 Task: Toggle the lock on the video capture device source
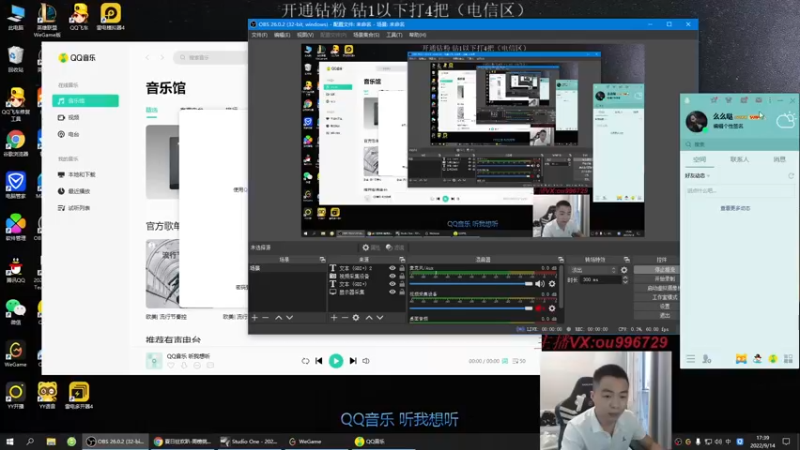(x=402, y=276)
